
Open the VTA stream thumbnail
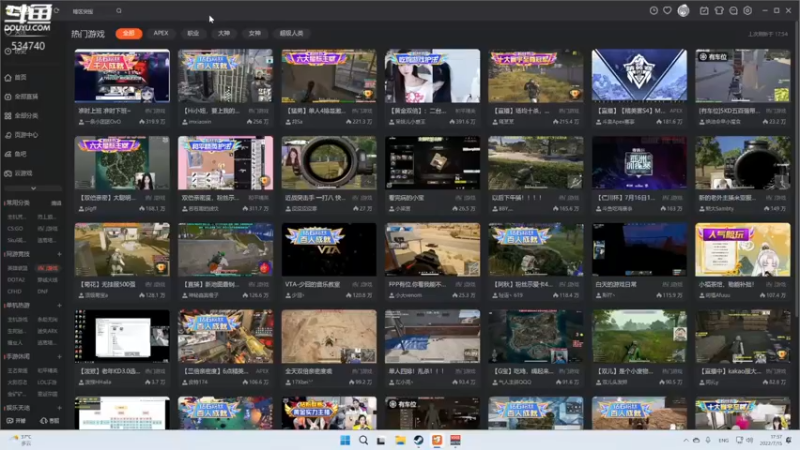tap(329, 249)
